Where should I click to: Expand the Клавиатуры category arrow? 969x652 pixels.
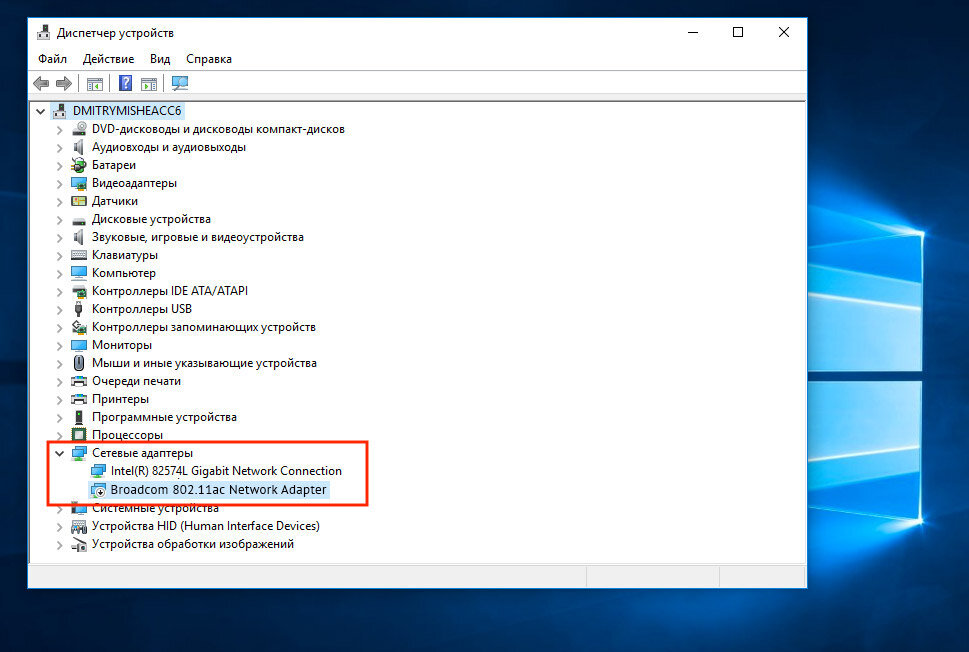pyautogui.click(x=59, y=255)
